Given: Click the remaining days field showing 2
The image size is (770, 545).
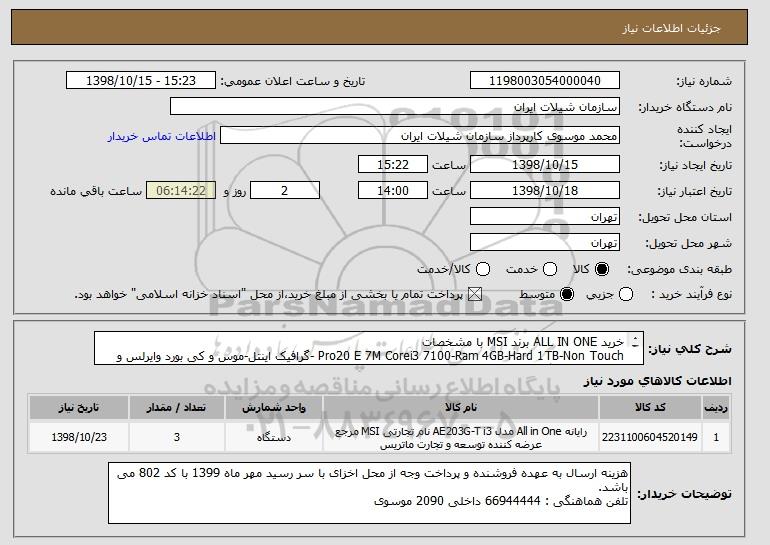Looking at the screenshot, I should (285, 191).
